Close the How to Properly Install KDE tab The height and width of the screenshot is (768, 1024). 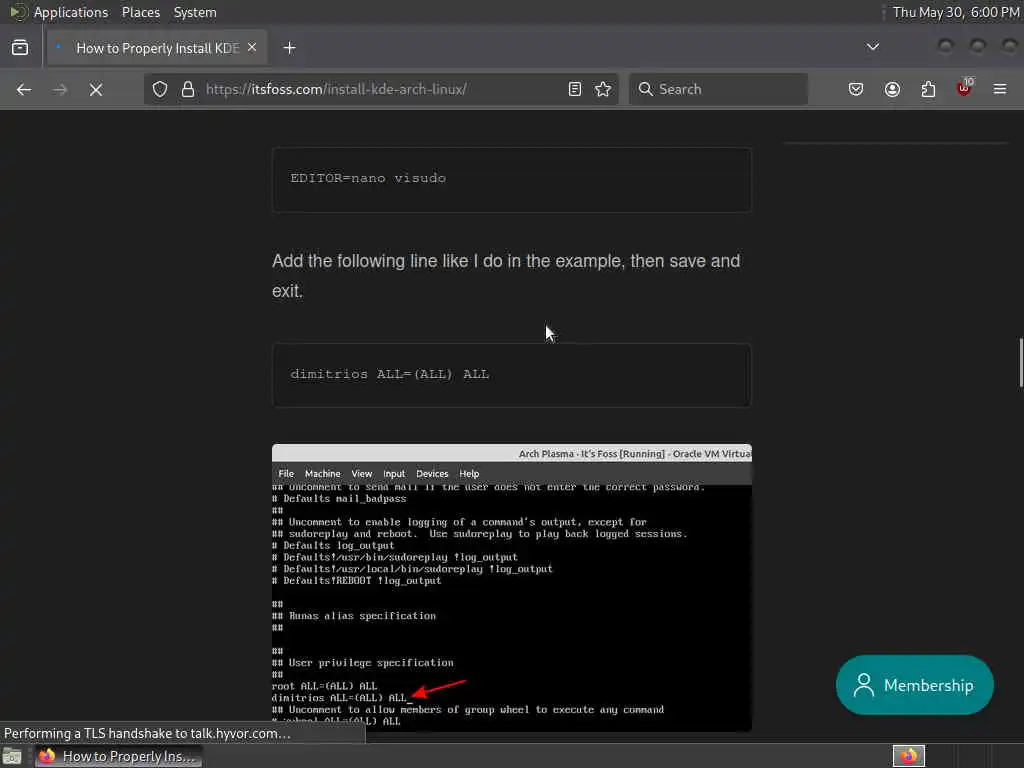(252, 48)
